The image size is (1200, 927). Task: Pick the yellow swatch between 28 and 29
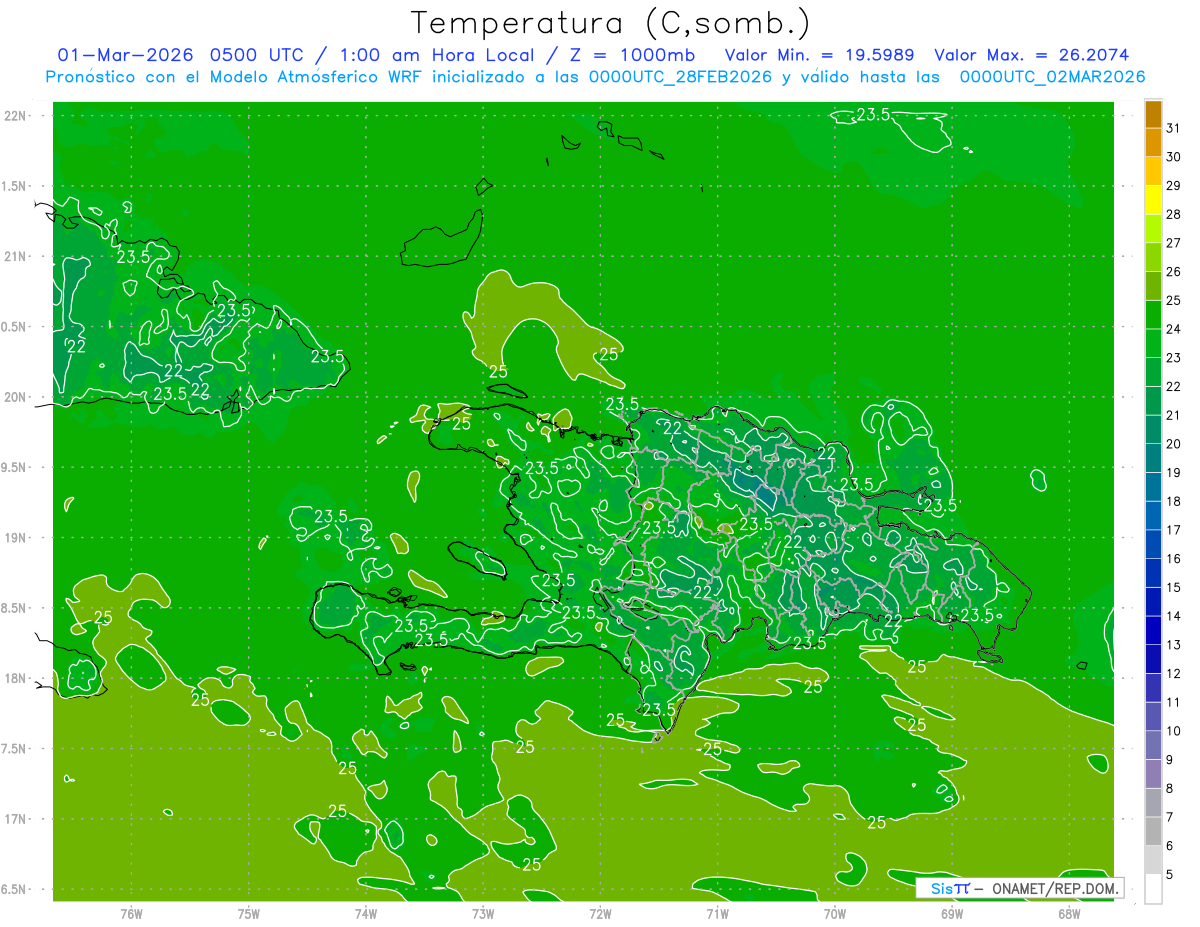[1153, 200]
